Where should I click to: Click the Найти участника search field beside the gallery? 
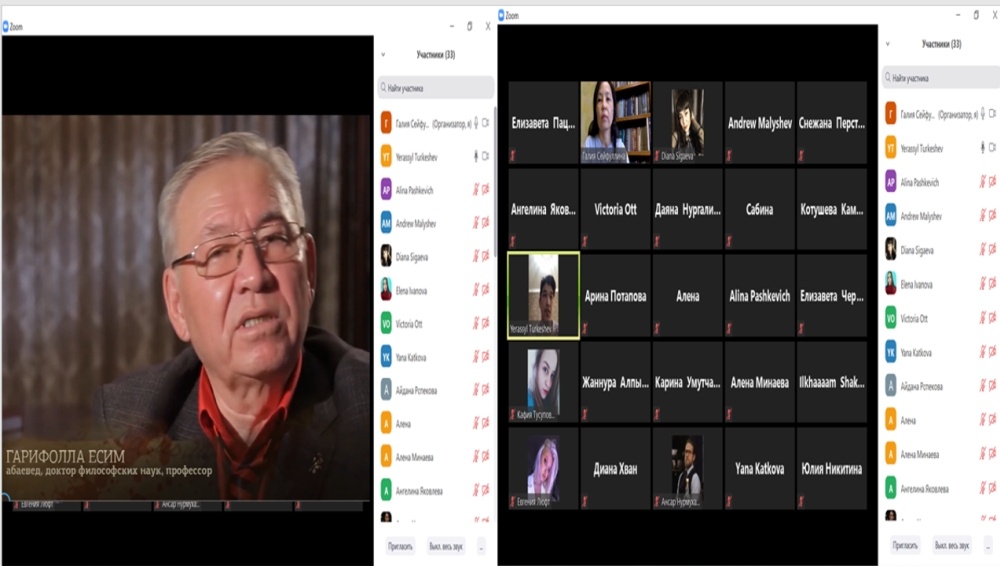point(940,77)
